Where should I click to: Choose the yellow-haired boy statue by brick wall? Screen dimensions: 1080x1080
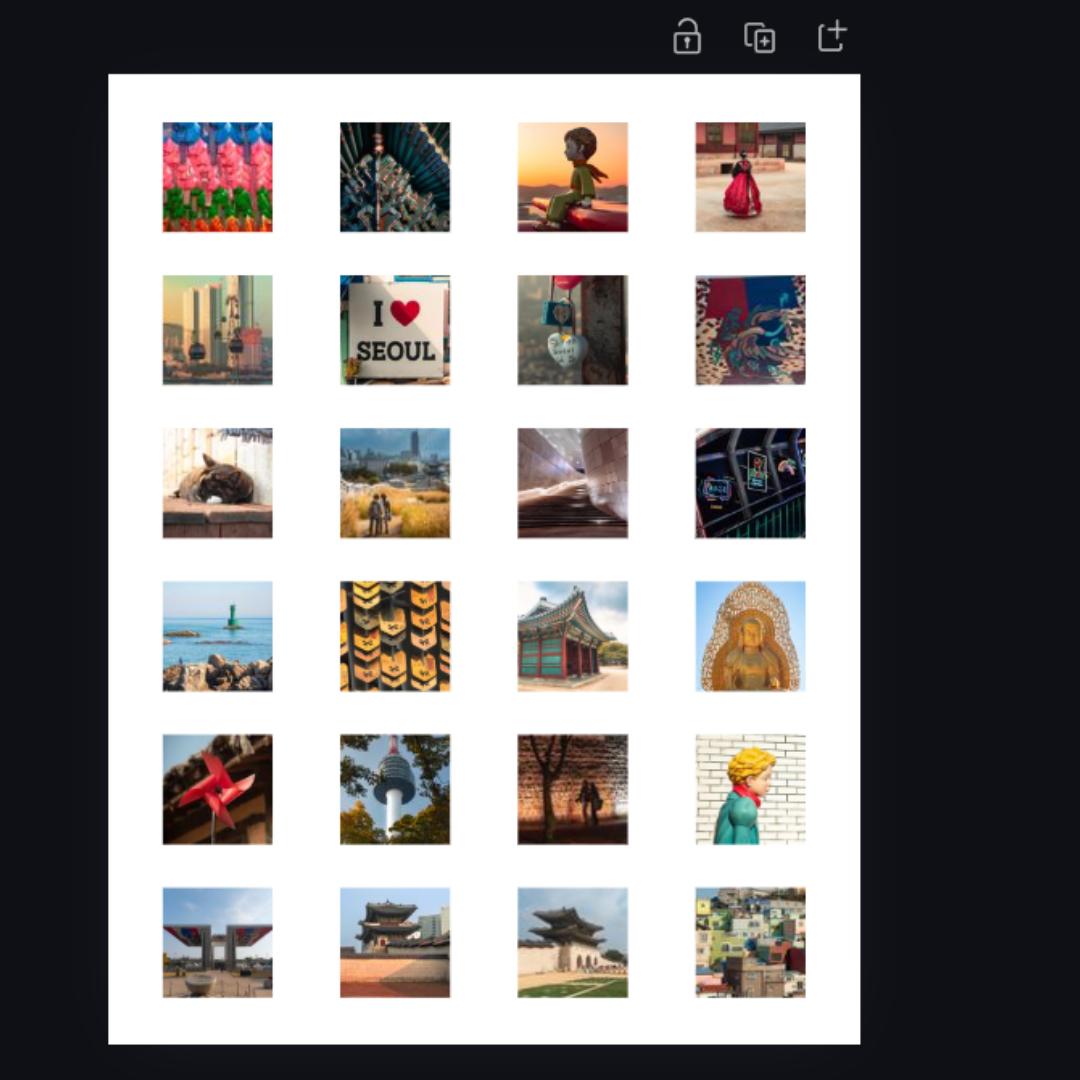(x=751, y=789)
